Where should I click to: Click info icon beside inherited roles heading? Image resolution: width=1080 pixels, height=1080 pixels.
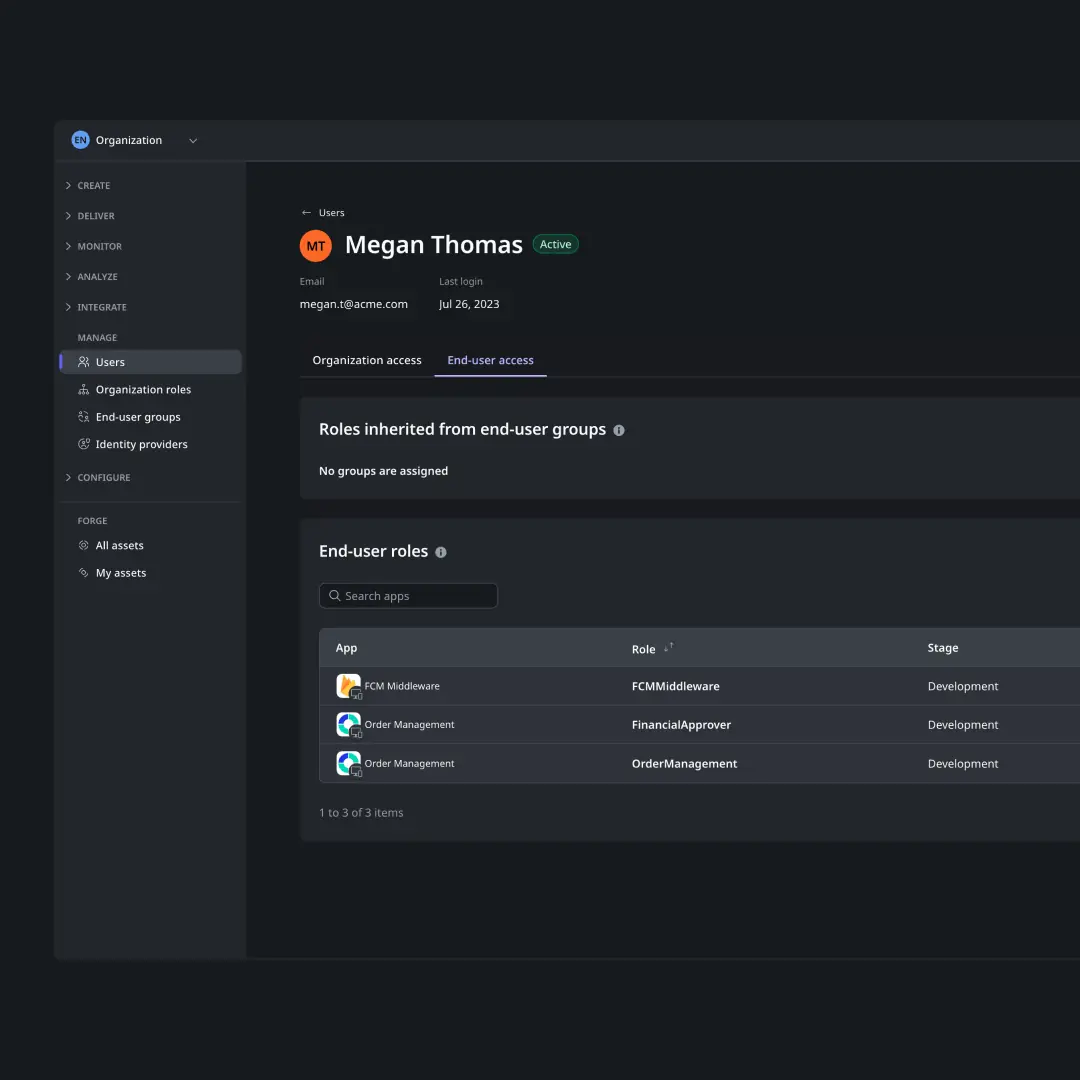click(619, 430)
